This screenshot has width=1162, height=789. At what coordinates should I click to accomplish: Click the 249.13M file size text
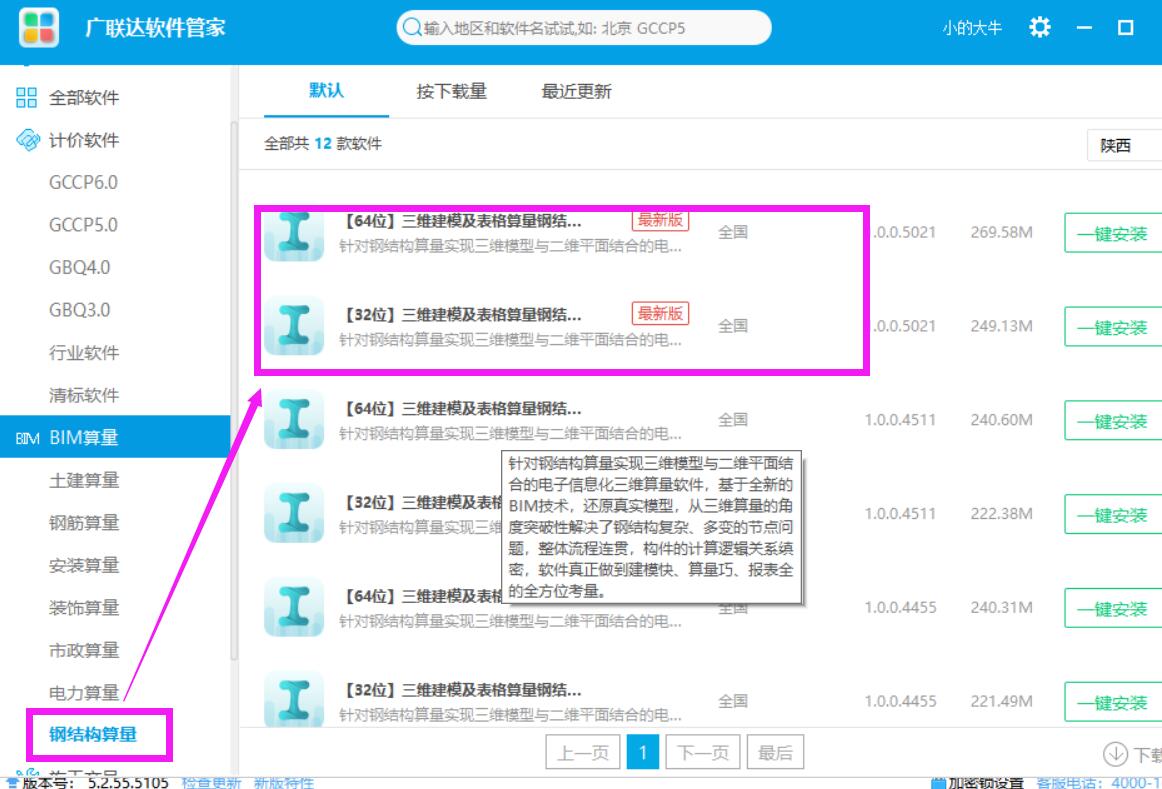[x=1001, y=326]
